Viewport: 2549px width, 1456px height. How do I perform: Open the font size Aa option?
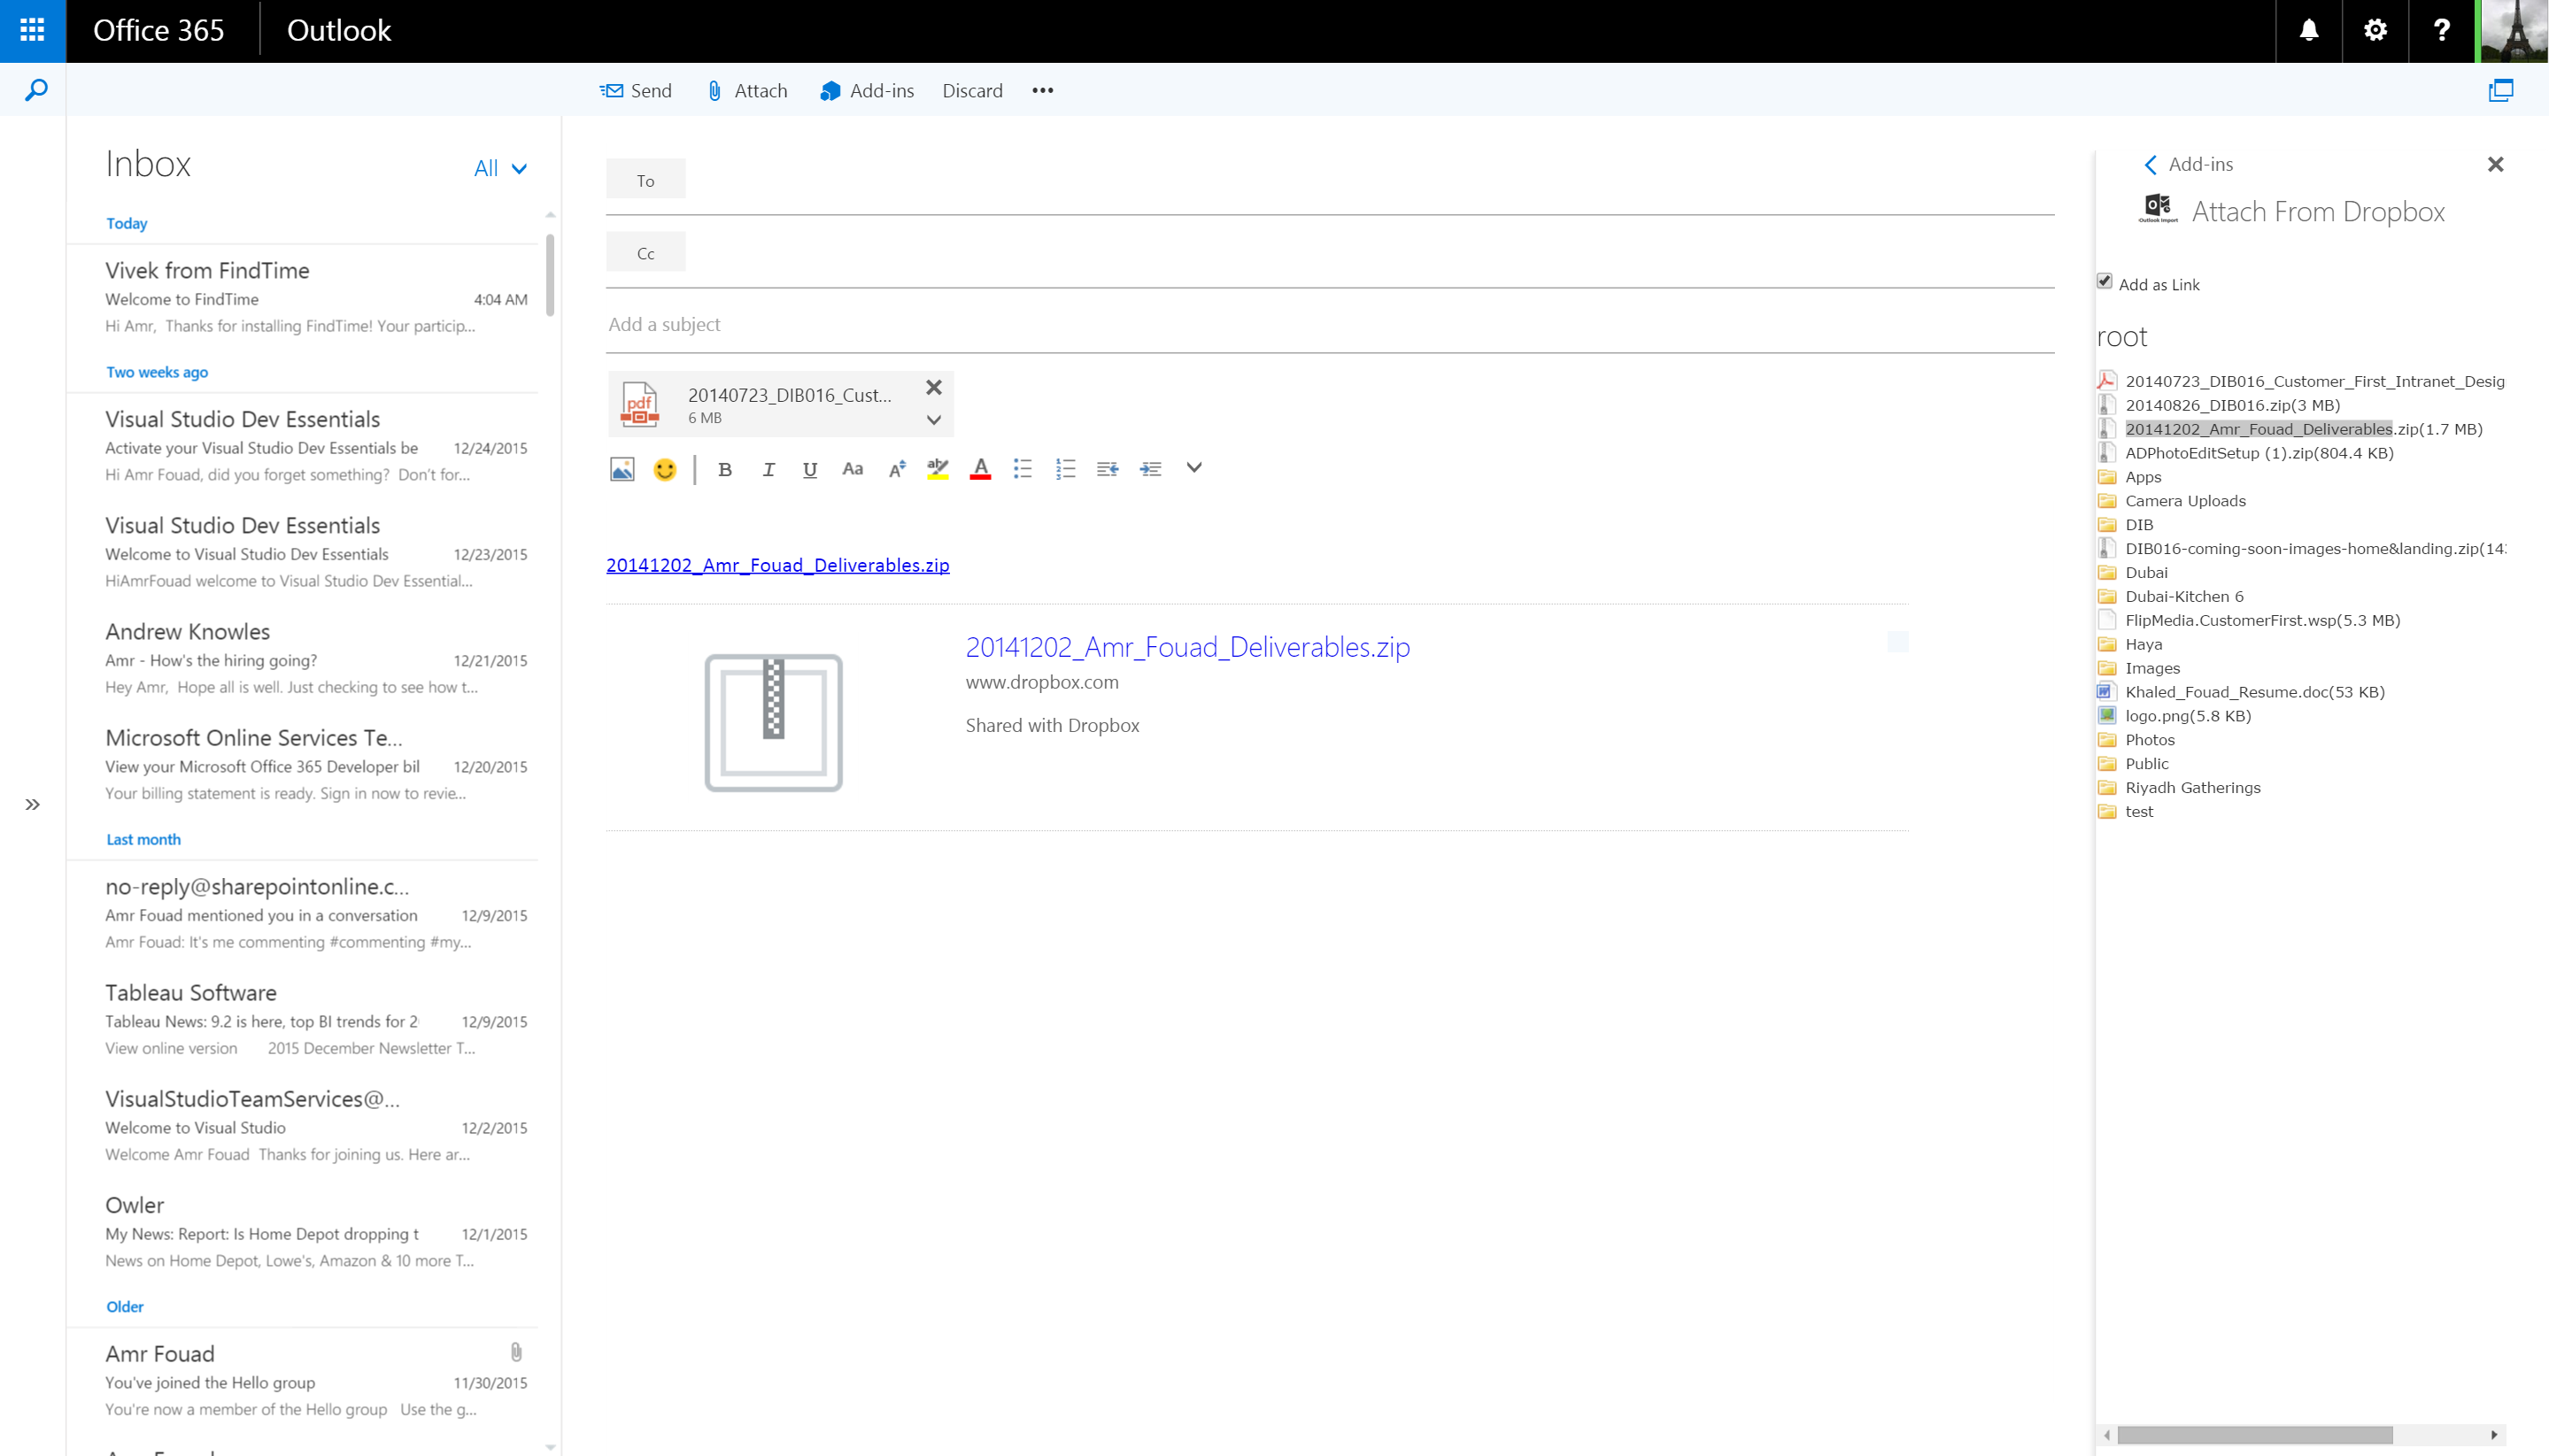pyautogui.click(x=852, y=469)
